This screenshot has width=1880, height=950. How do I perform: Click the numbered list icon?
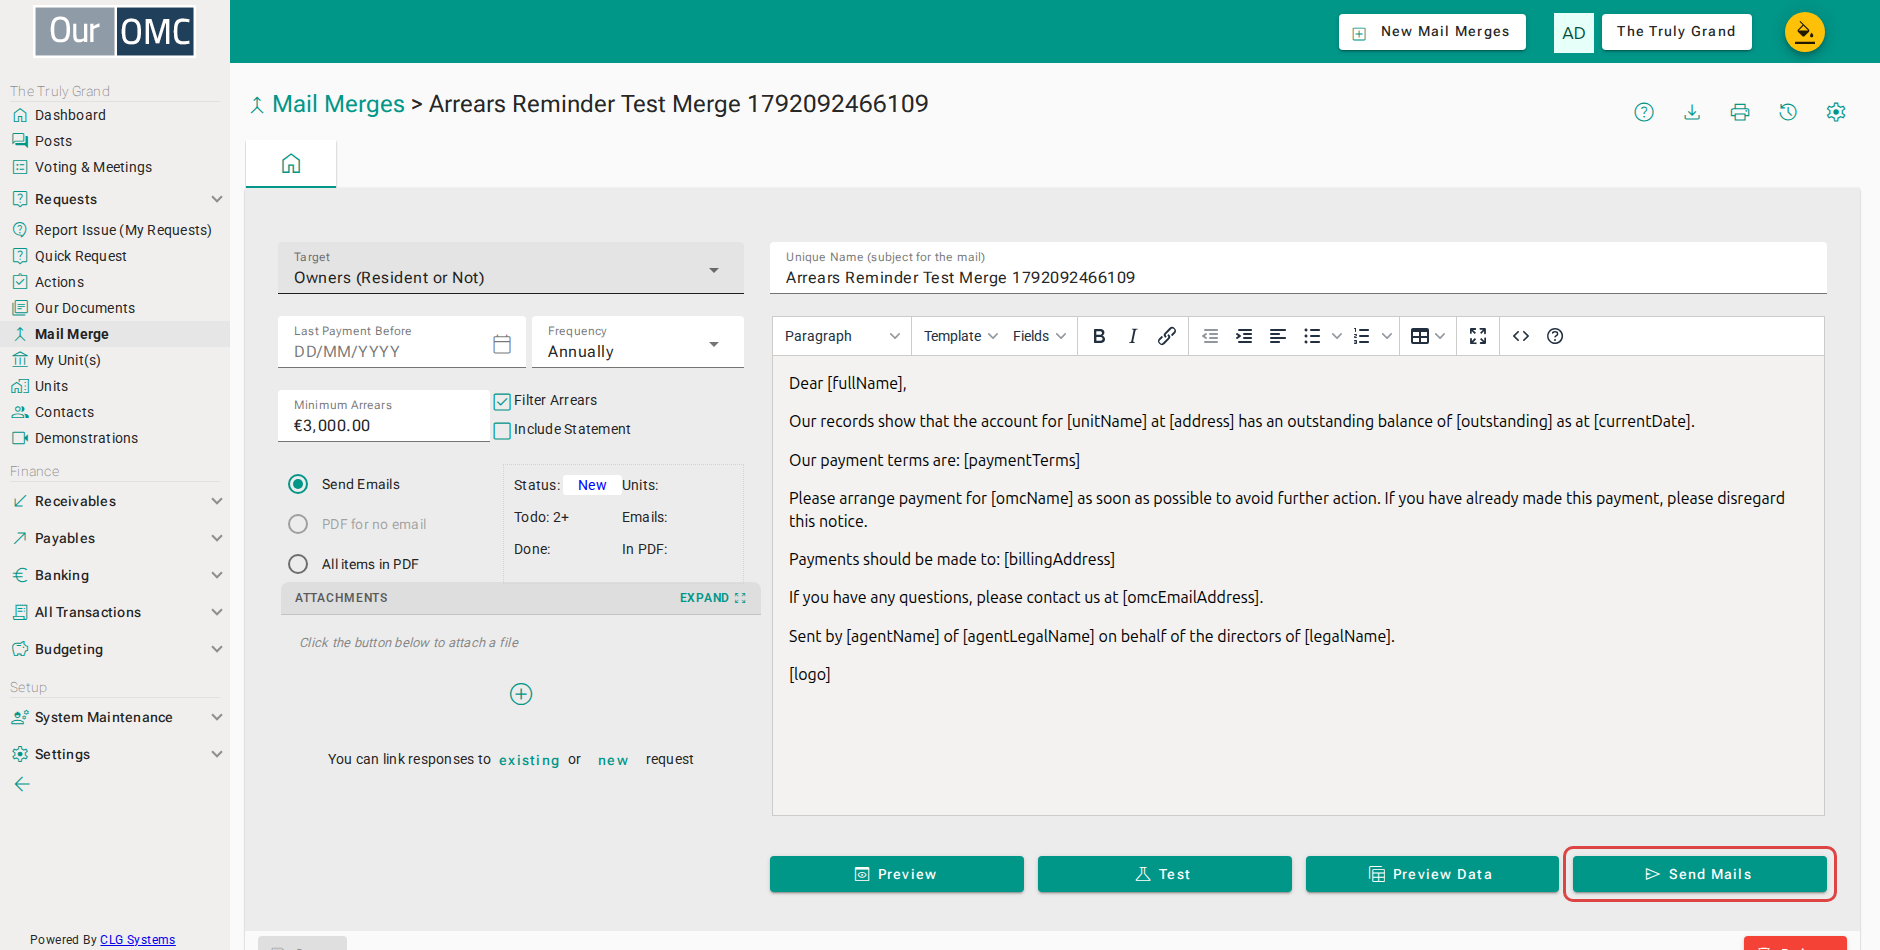pos(1361,336)
